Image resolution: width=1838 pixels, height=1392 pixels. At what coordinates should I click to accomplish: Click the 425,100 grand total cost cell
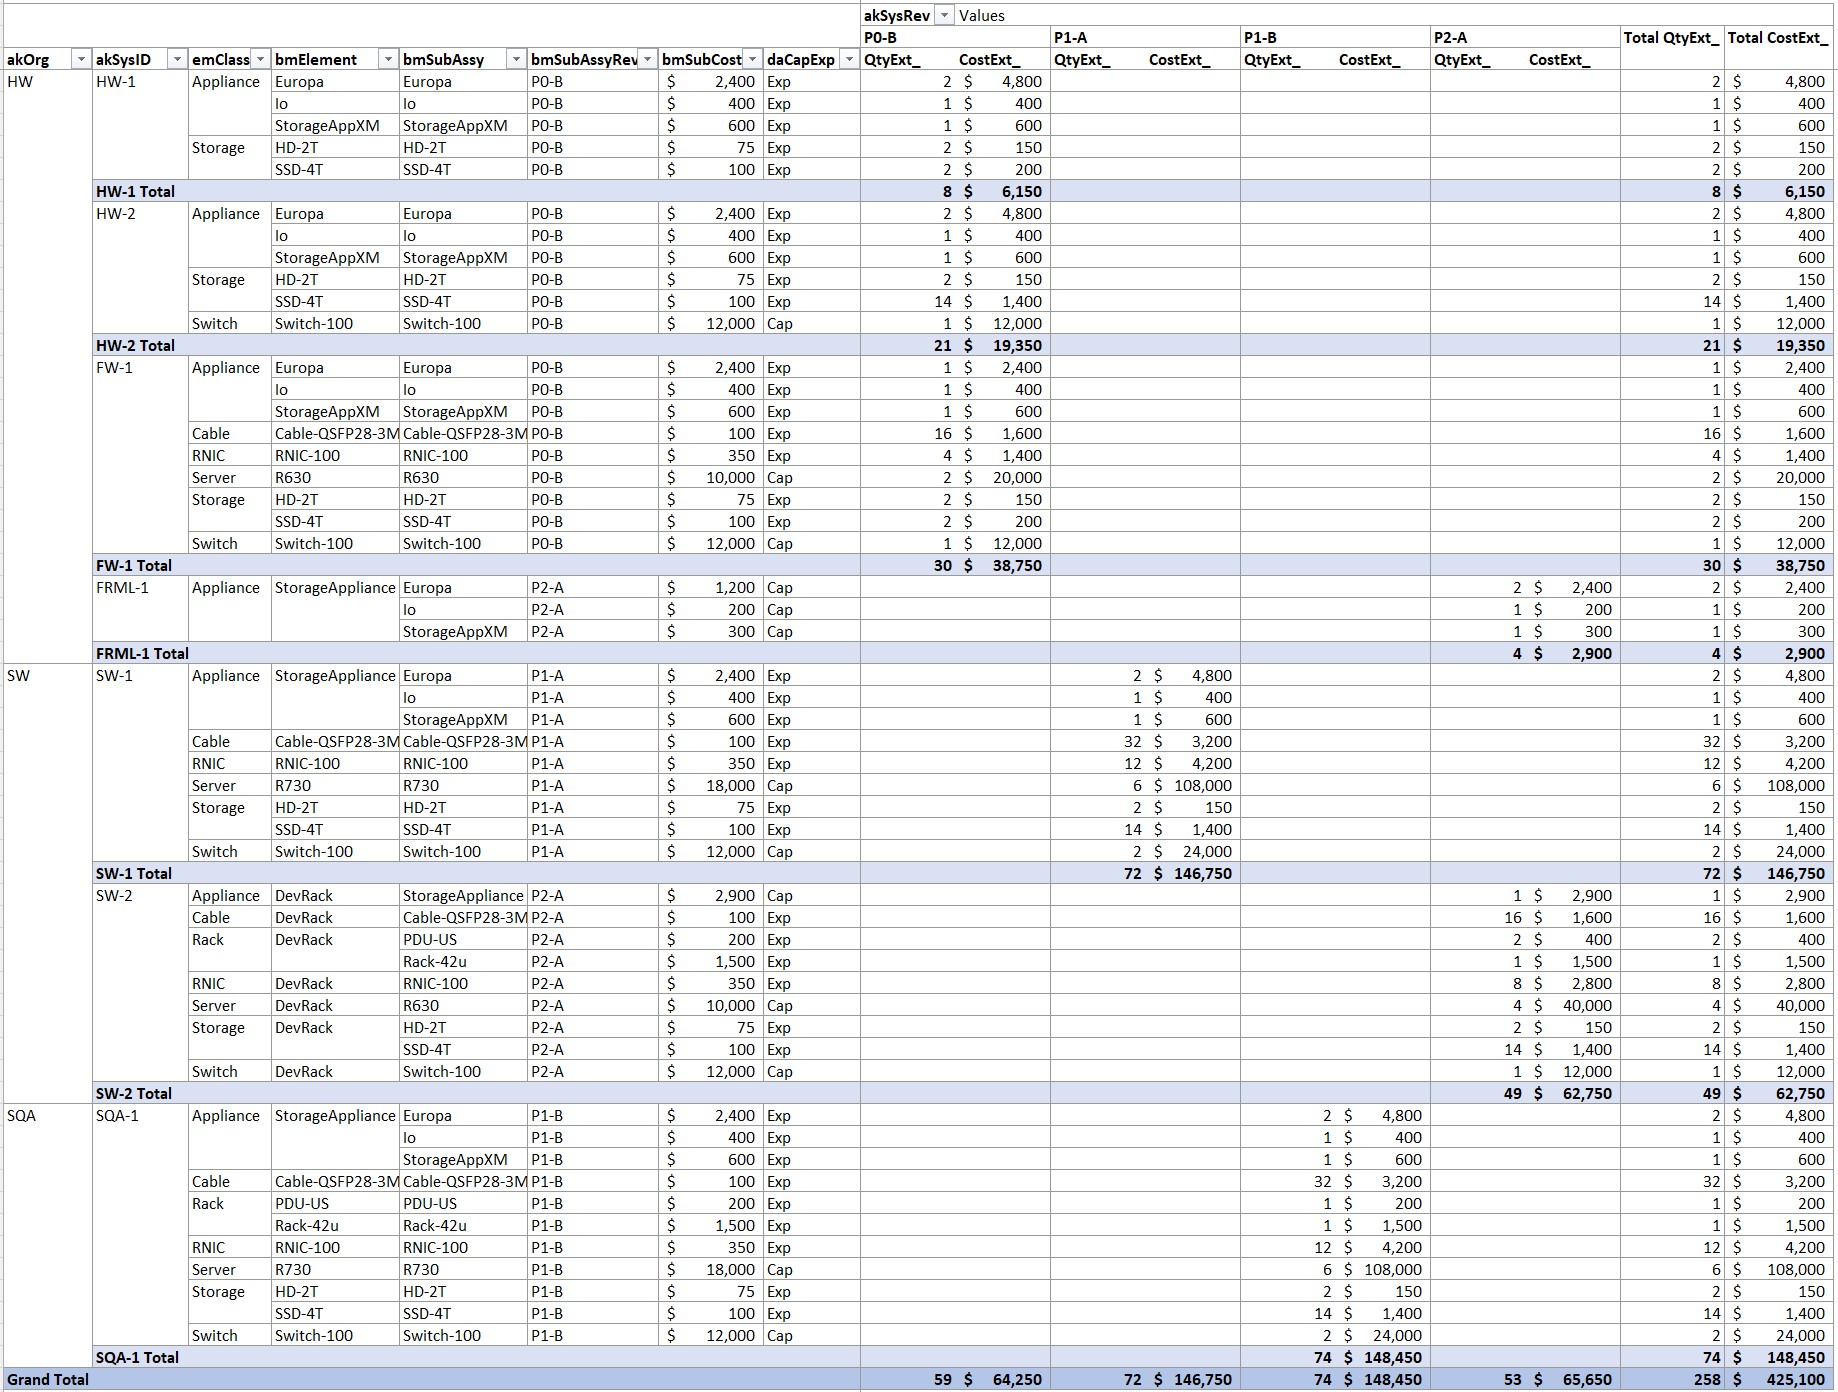point(1795,1380)
